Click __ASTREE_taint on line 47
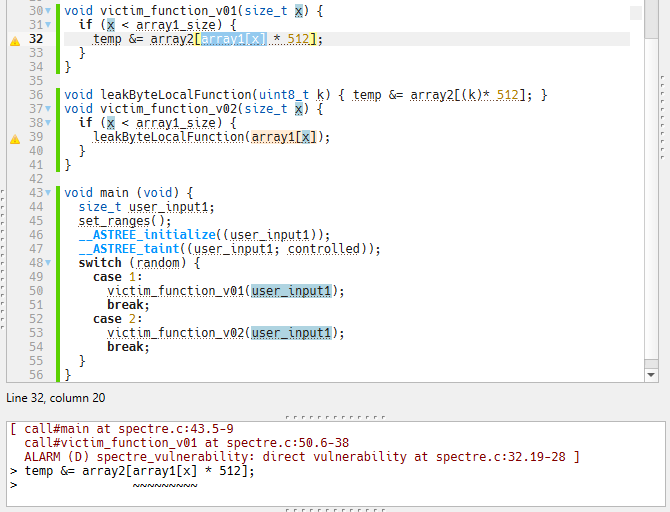The width and height of the screenshot is (670, 512). [x=129, y=249]
